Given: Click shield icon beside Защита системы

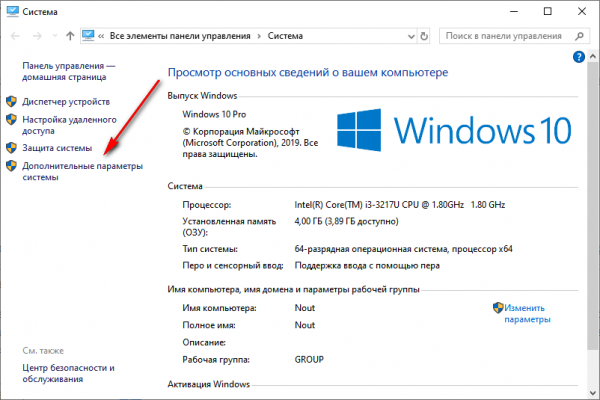Looking at the screenshot, I should pos(11,148).
